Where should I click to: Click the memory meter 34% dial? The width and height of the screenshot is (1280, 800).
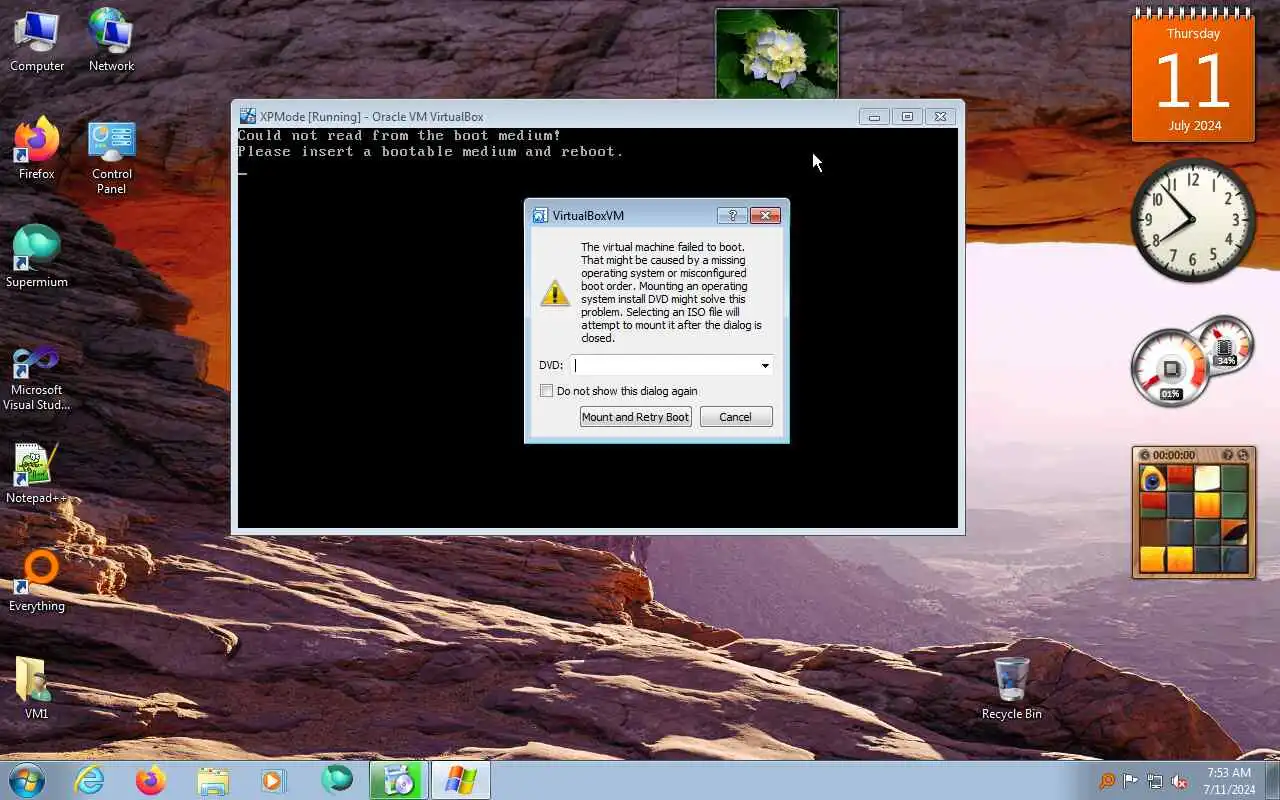click(1225, 343)
